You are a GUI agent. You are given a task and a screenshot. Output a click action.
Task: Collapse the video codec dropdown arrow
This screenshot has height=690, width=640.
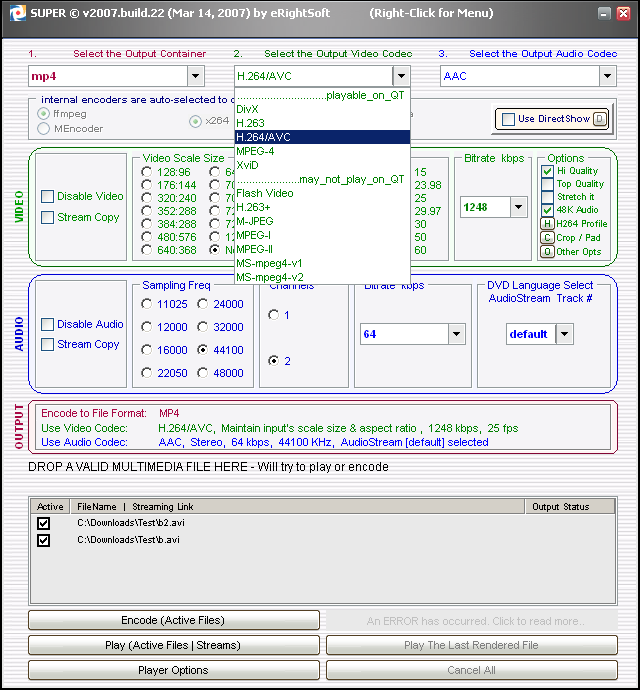tap(401, 76)
